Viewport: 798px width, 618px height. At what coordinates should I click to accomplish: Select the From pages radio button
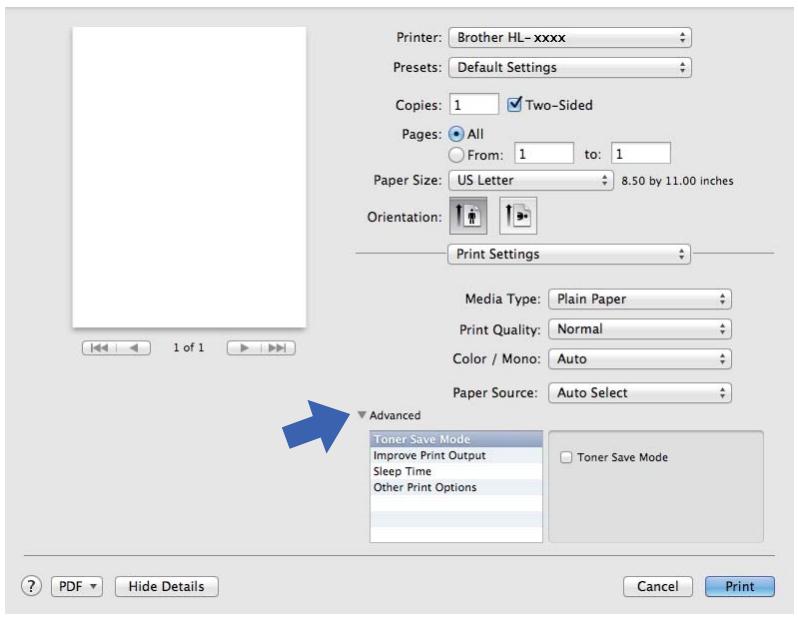pyautogui.click(x=456, y=154)
